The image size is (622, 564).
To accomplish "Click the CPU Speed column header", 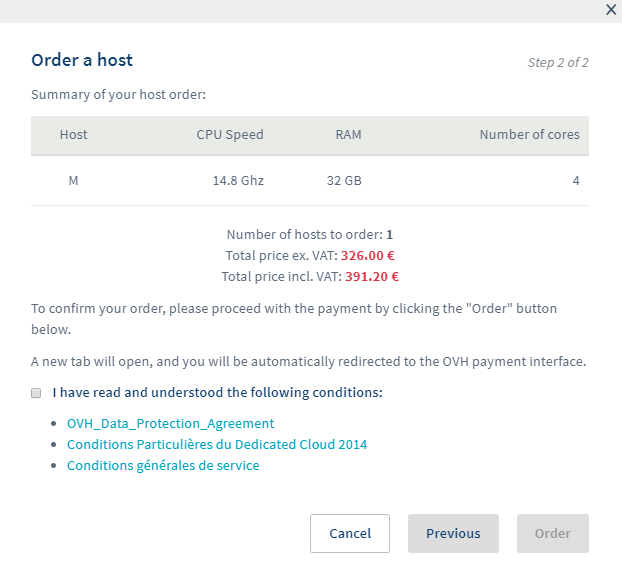I will coord(230,134).
